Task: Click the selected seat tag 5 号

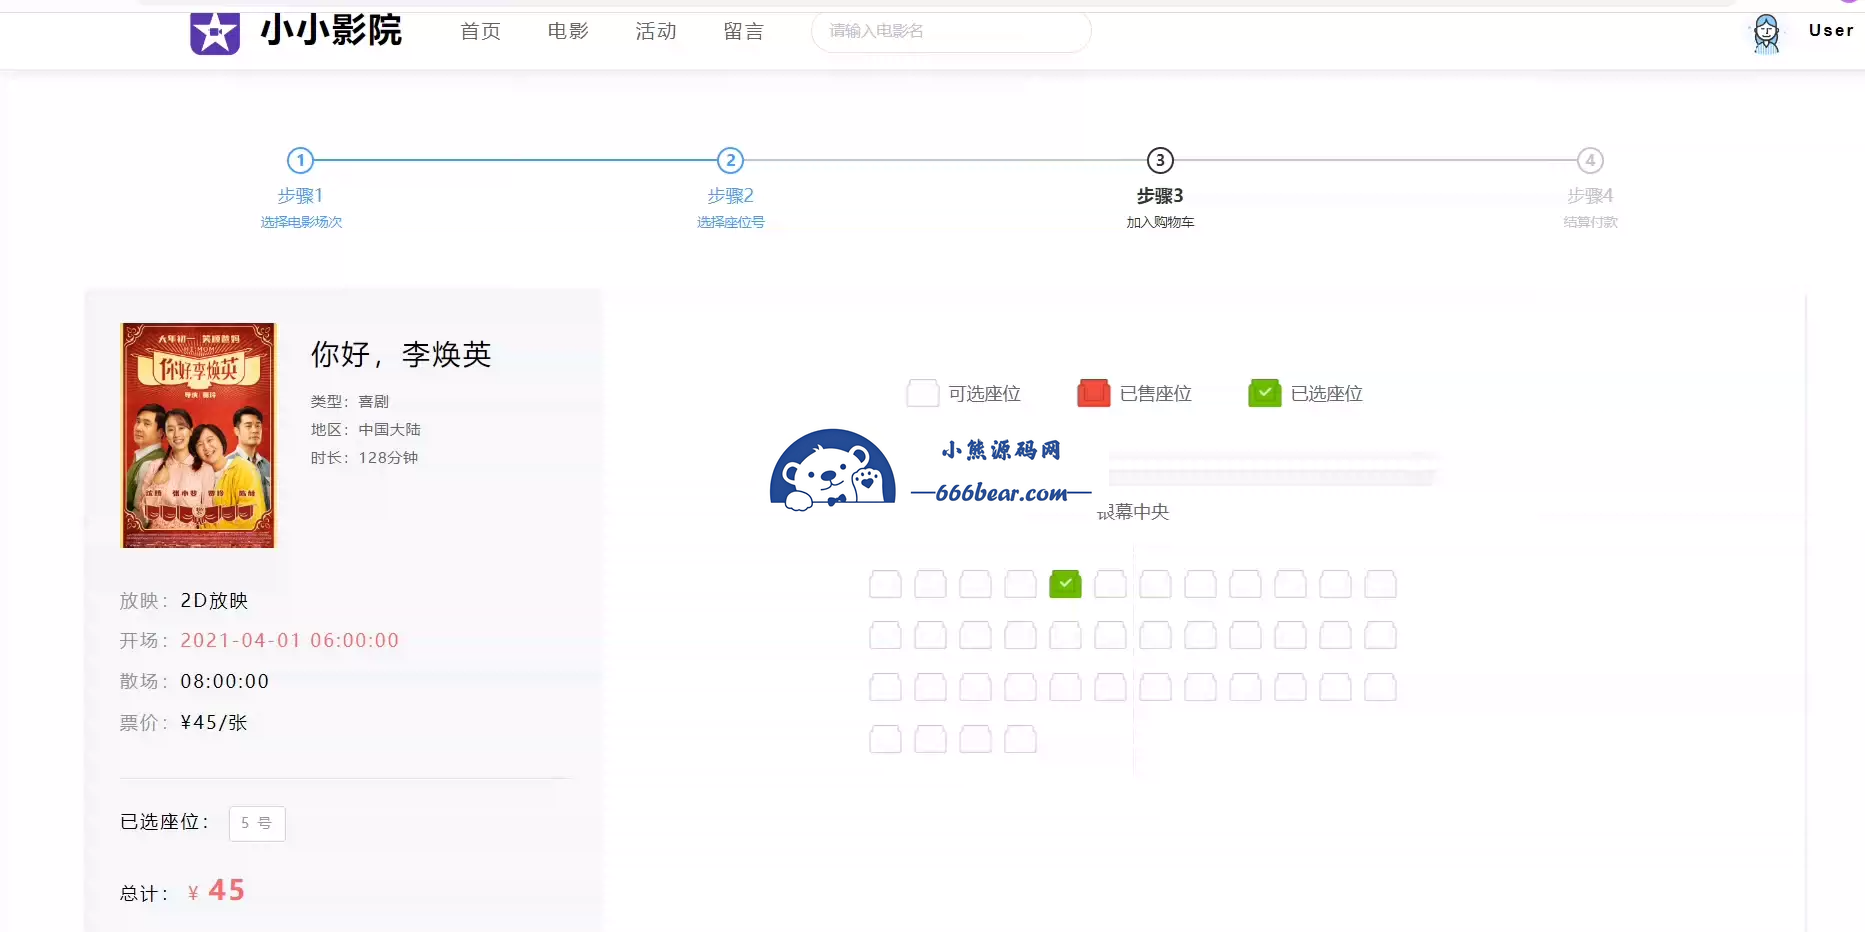Action: [x=257, y=823]
